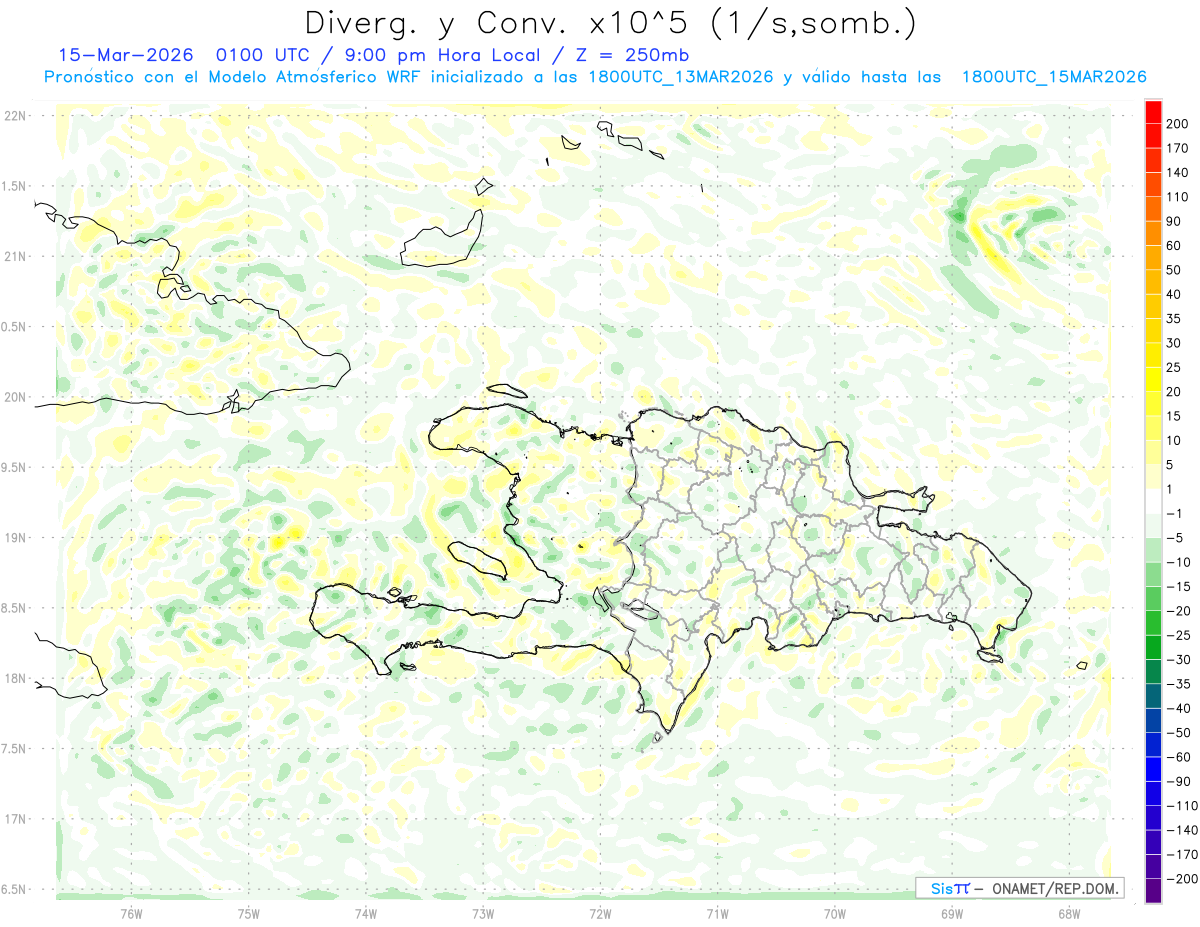Viewport: 1200px width, 927px height.
Task: Click the '-15' value on the color scale
Action: (1180, 587)
